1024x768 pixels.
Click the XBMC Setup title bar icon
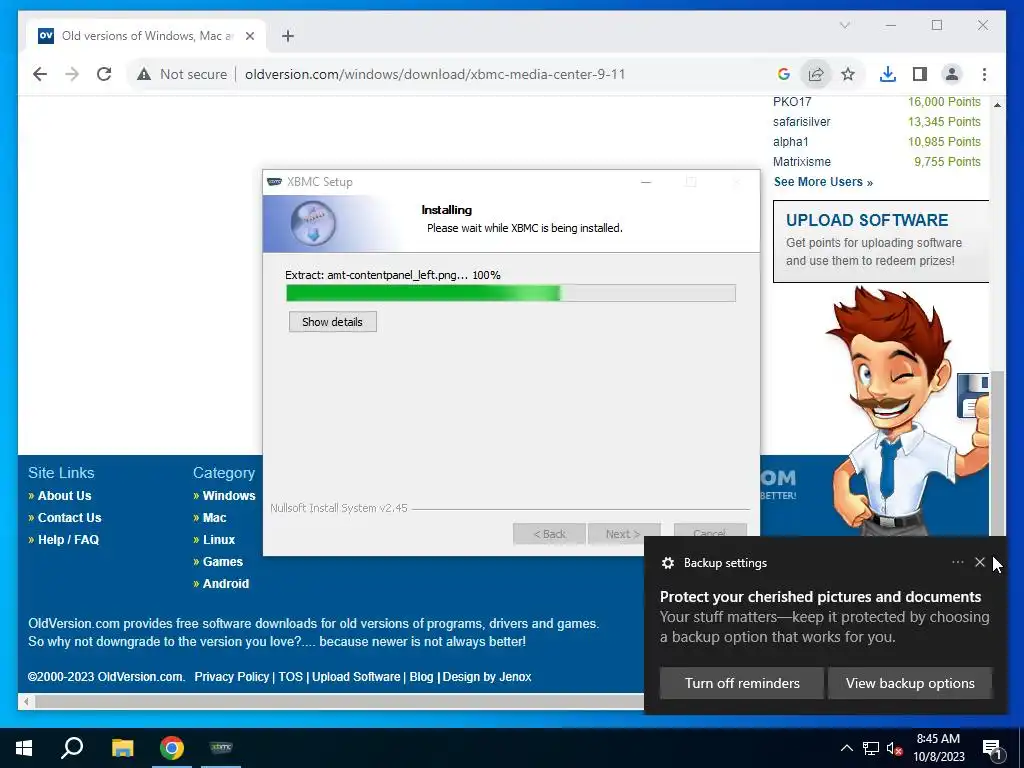coord(275,182)
